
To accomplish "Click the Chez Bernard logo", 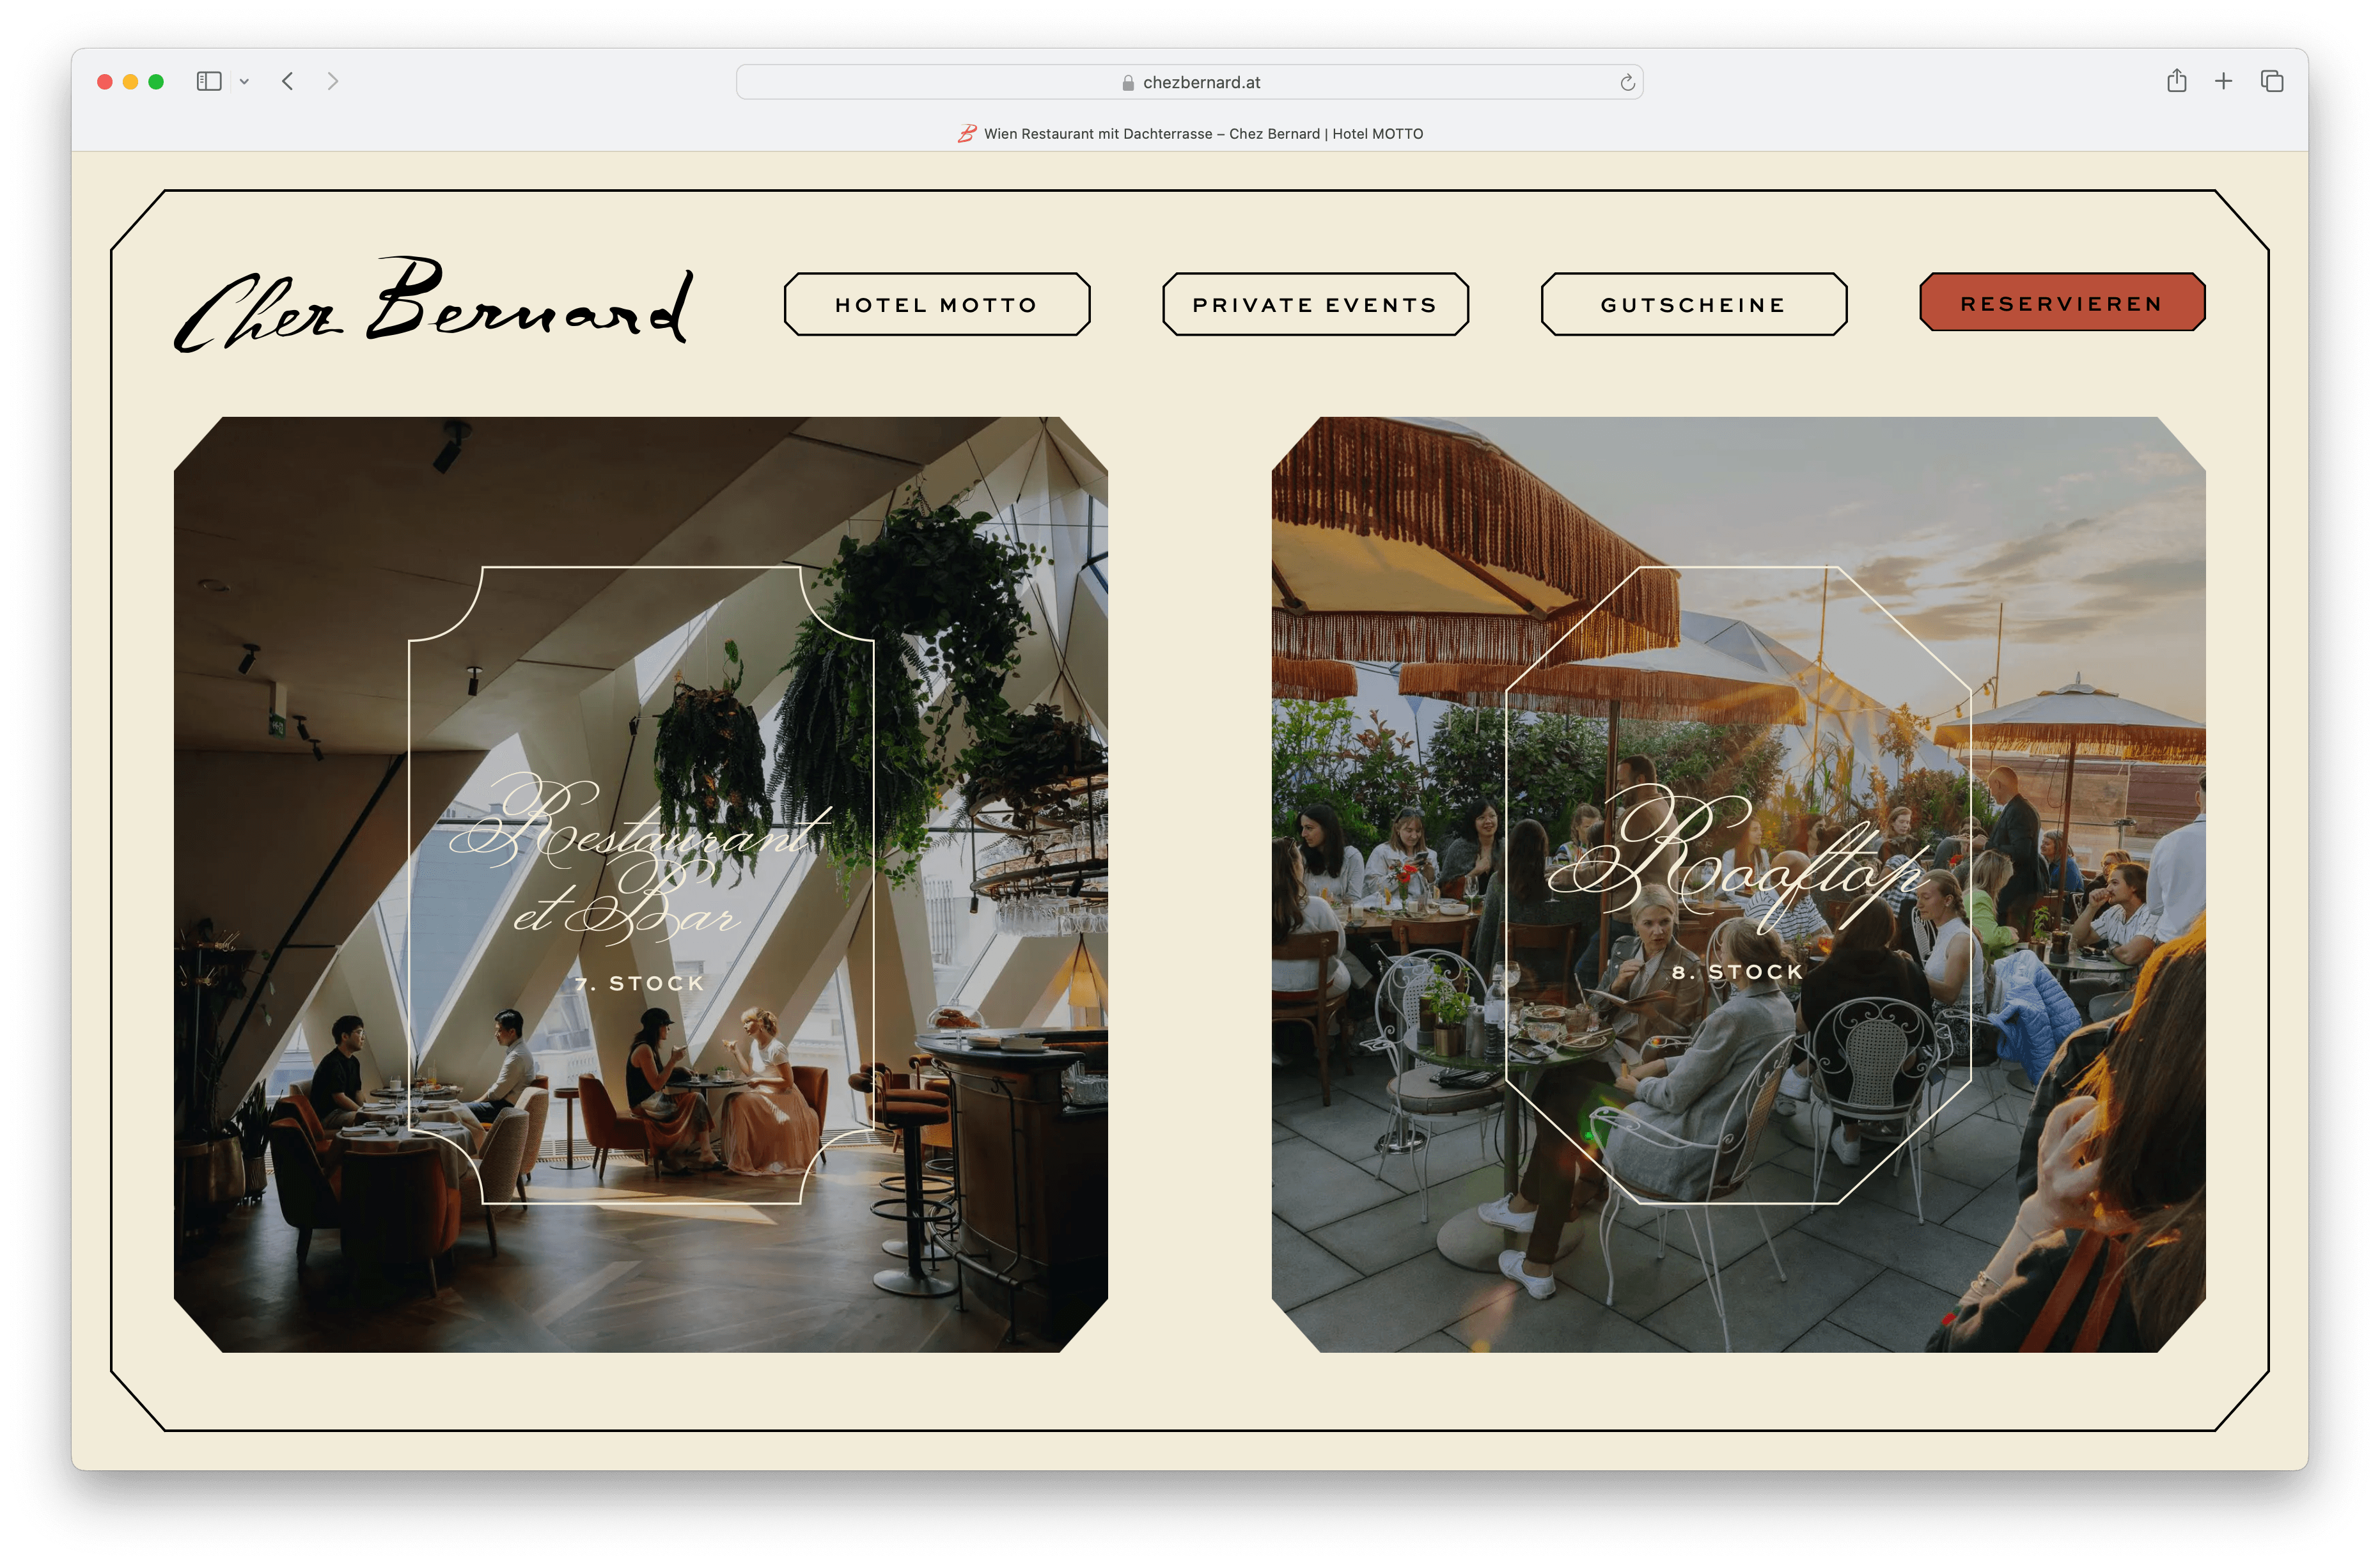I will (433, 304).
